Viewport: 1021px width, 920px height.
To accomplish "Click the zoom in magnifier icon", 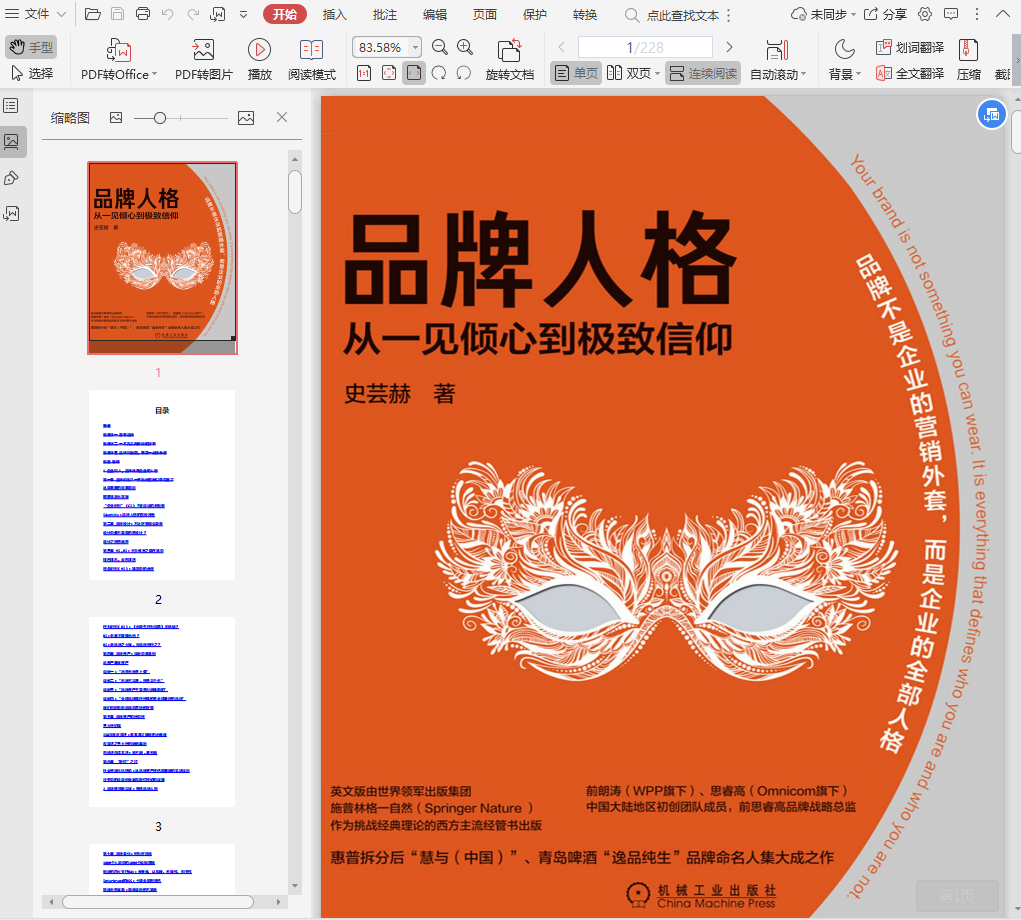I will (x=465, y=47).
